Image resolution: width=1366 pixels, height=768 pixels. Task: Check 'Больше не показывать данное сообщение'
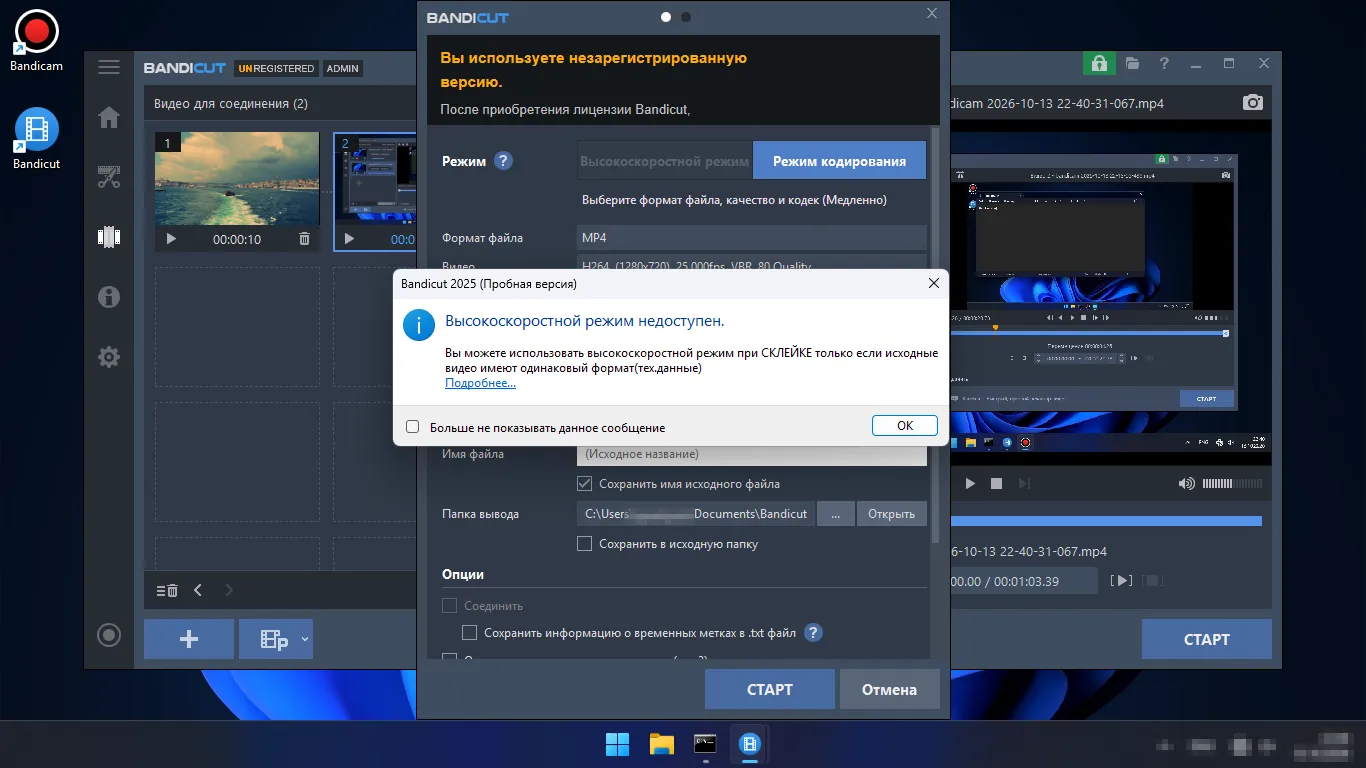(412, 427)
